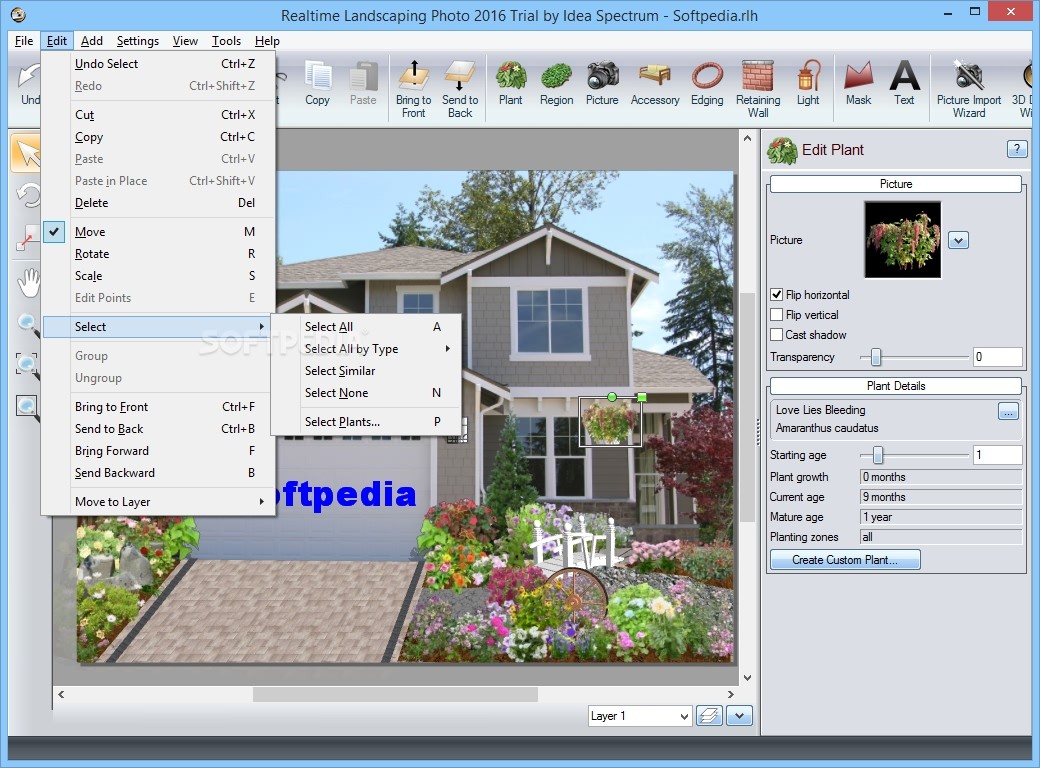The width and height of the screenshot is (1040, 768).
Task: Enable Cast shadow checkbox
Action: coord(777,334)
